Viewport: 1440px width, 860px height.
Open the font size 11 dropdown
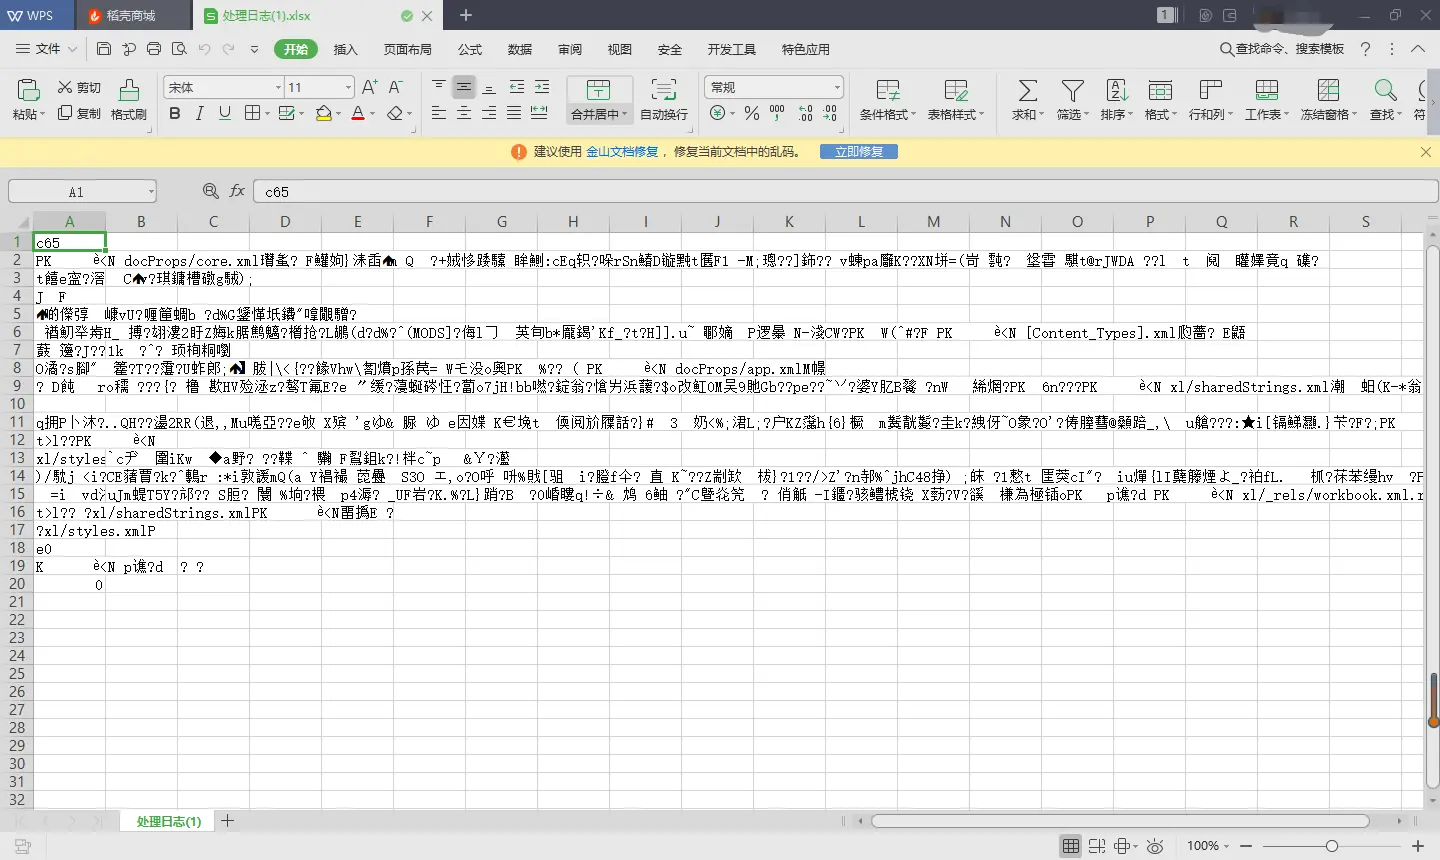[x=348, y=88]
